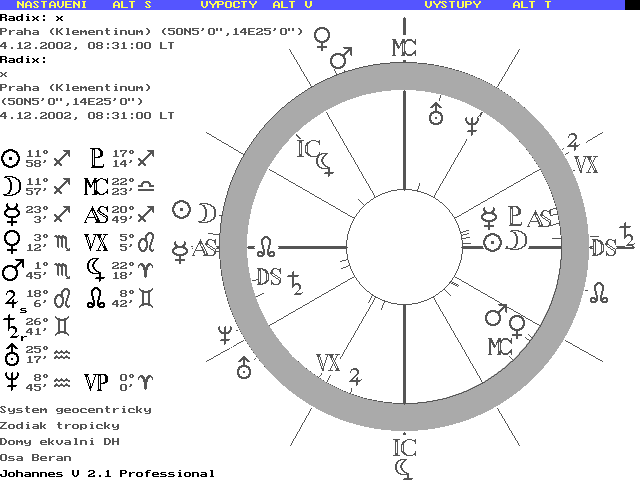Select the MC entry in the left position list
This screenshot has height=480, width=640.
(x=96, y=185)
